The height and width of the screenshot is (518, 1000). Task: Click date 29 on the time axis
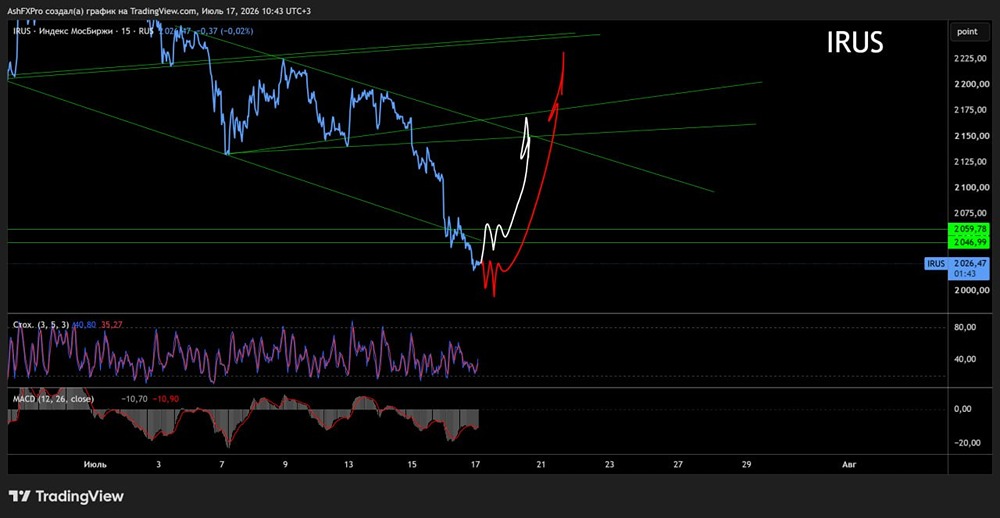[x=746, y=464]
